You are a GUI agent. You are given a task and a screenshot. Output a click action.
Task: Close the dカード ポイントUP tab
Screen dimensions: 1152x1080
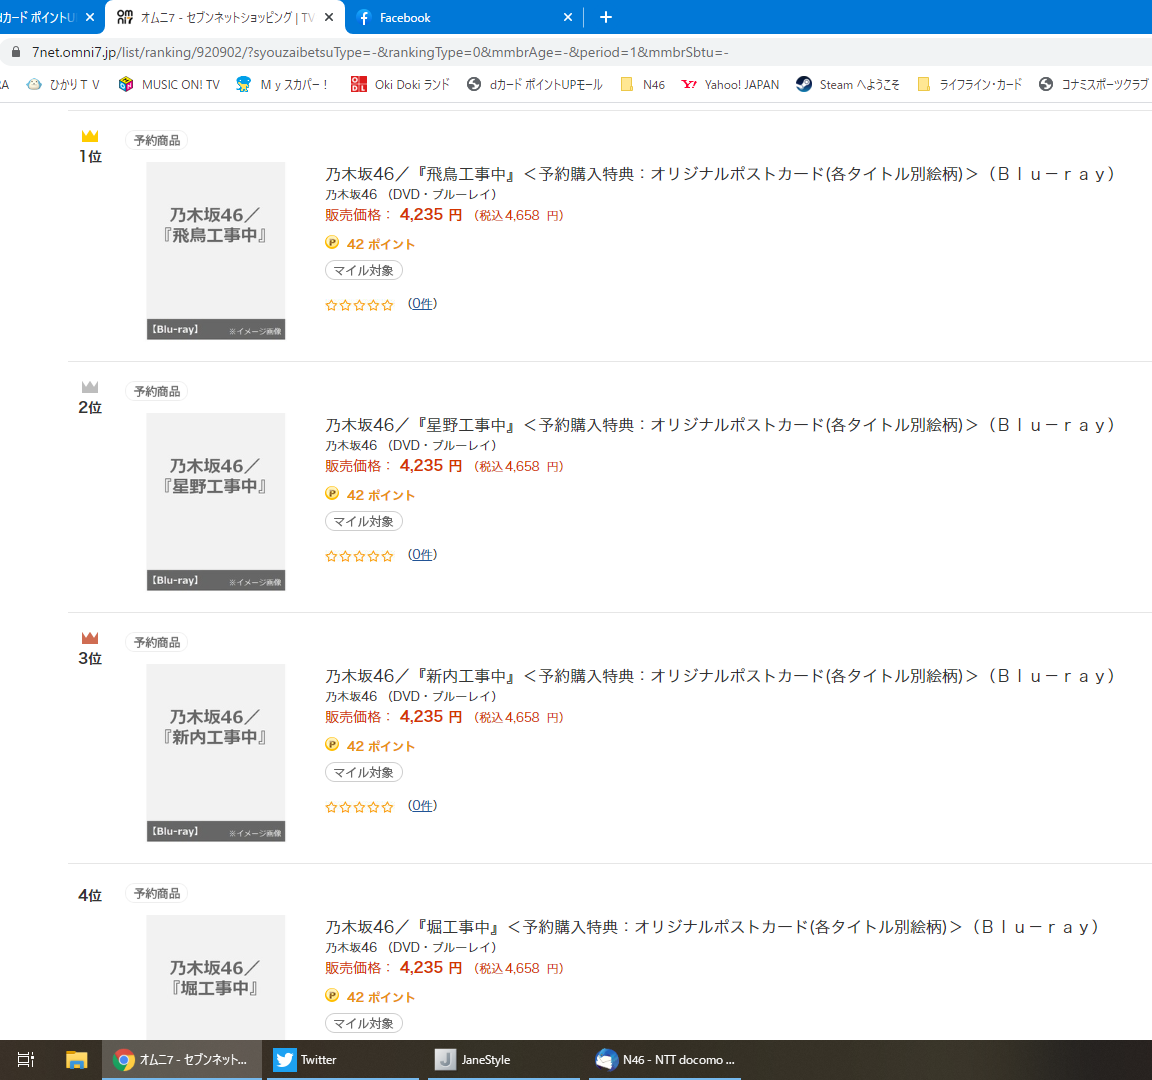click(x=90, y=17)
